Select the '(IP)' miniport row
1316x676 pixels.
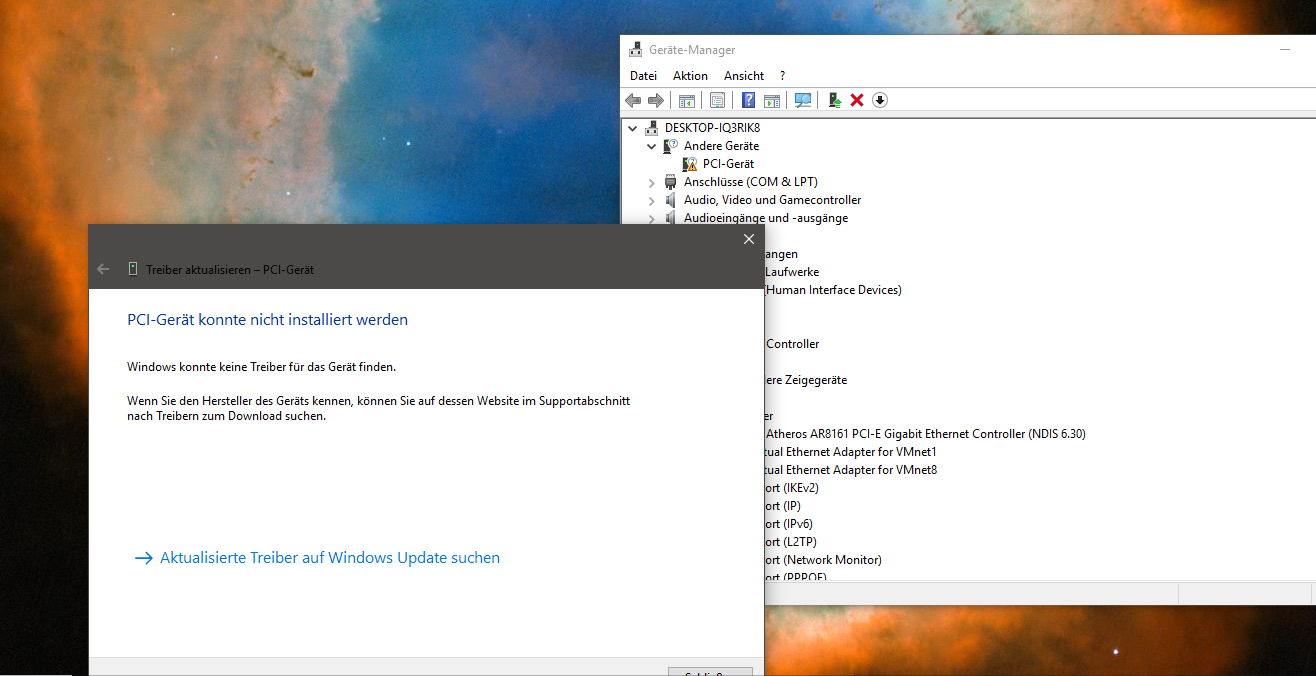click(783, 506)
